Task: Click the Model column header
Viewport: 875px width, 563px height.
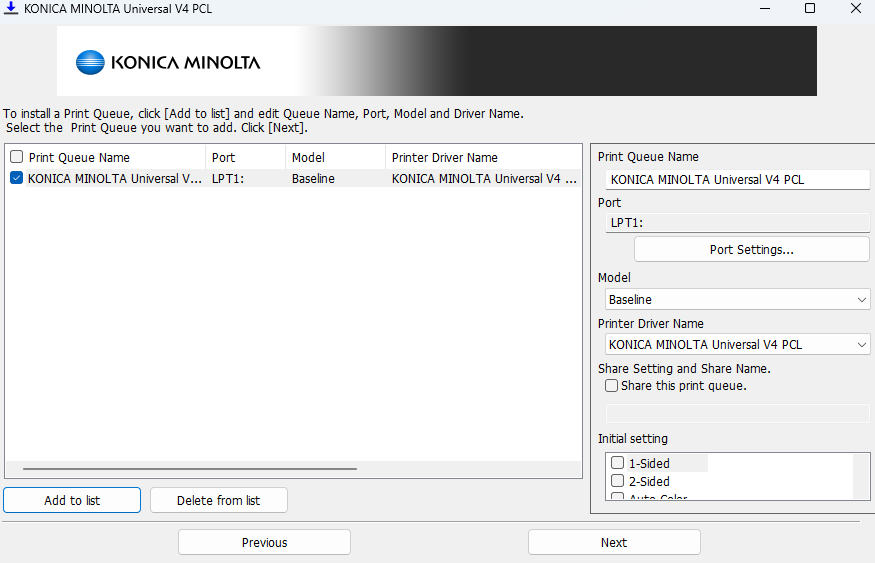Action: pyautogui.click(x=334, y=157)
